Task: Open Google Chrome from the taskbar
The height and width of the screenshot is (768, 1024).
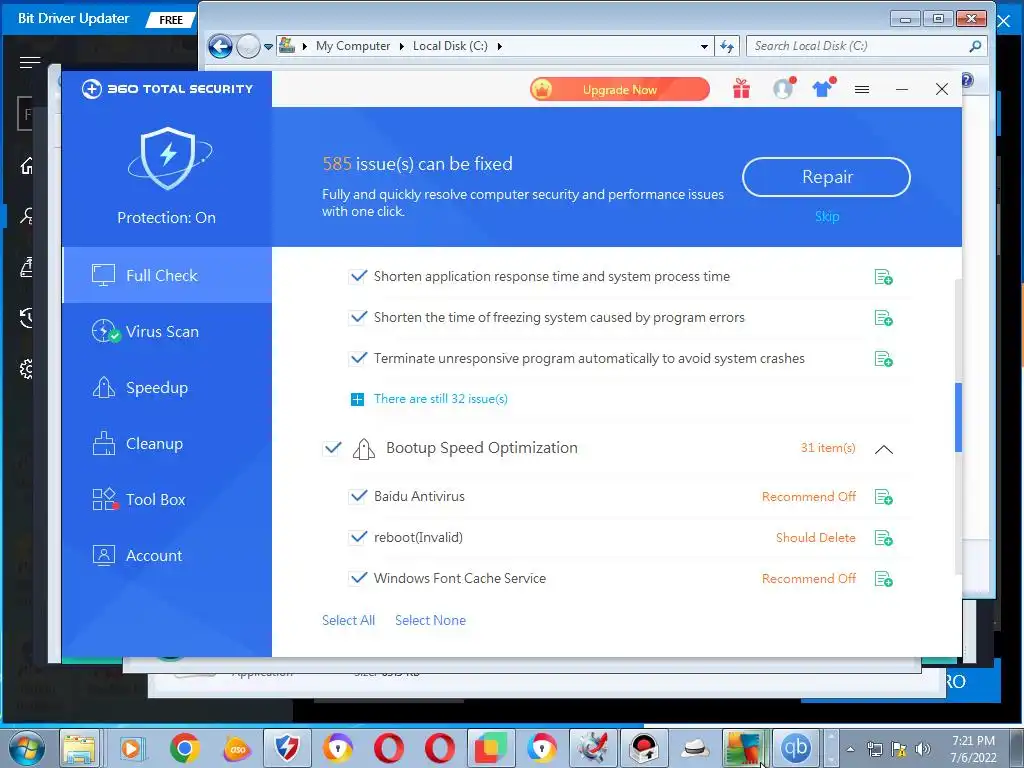Action: [x=185, y=748]
